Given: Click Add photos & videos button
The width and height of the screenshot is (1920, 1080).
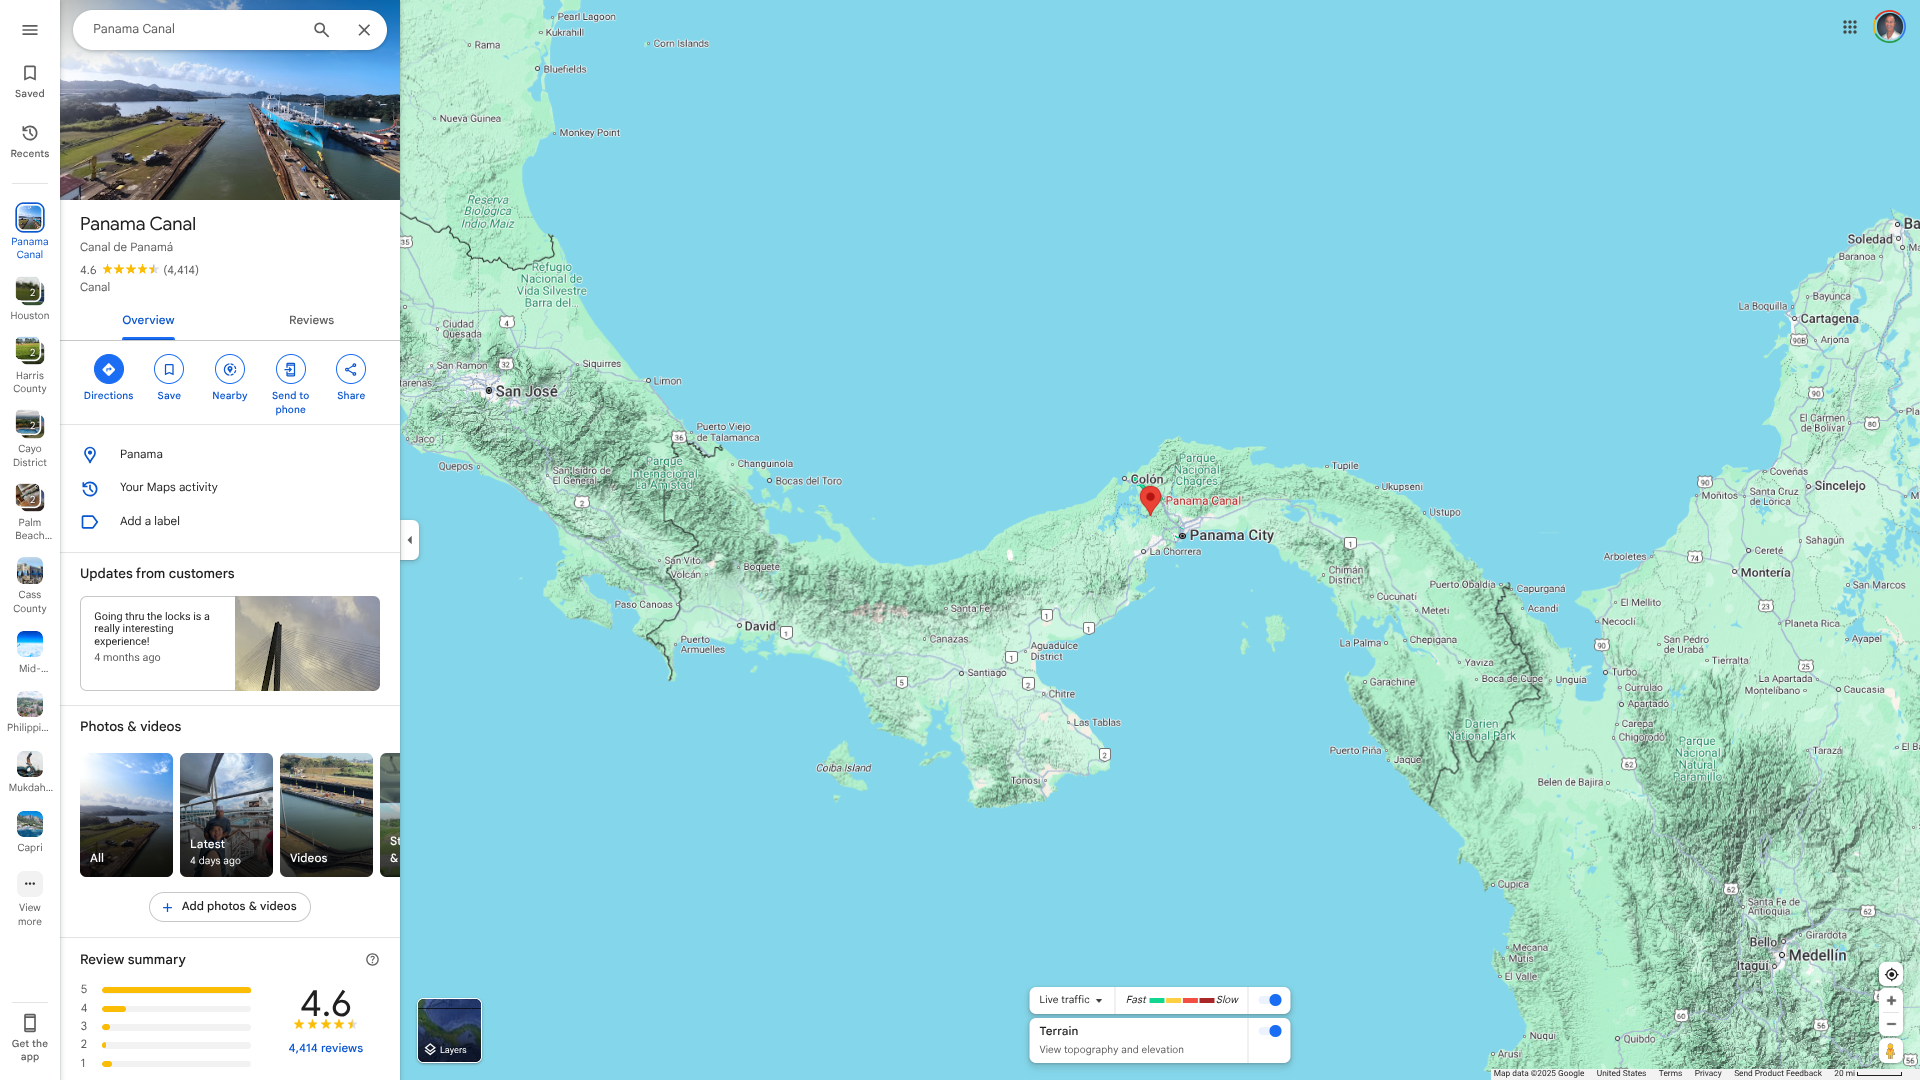Looking at the screenshot, I should (230, 906).
